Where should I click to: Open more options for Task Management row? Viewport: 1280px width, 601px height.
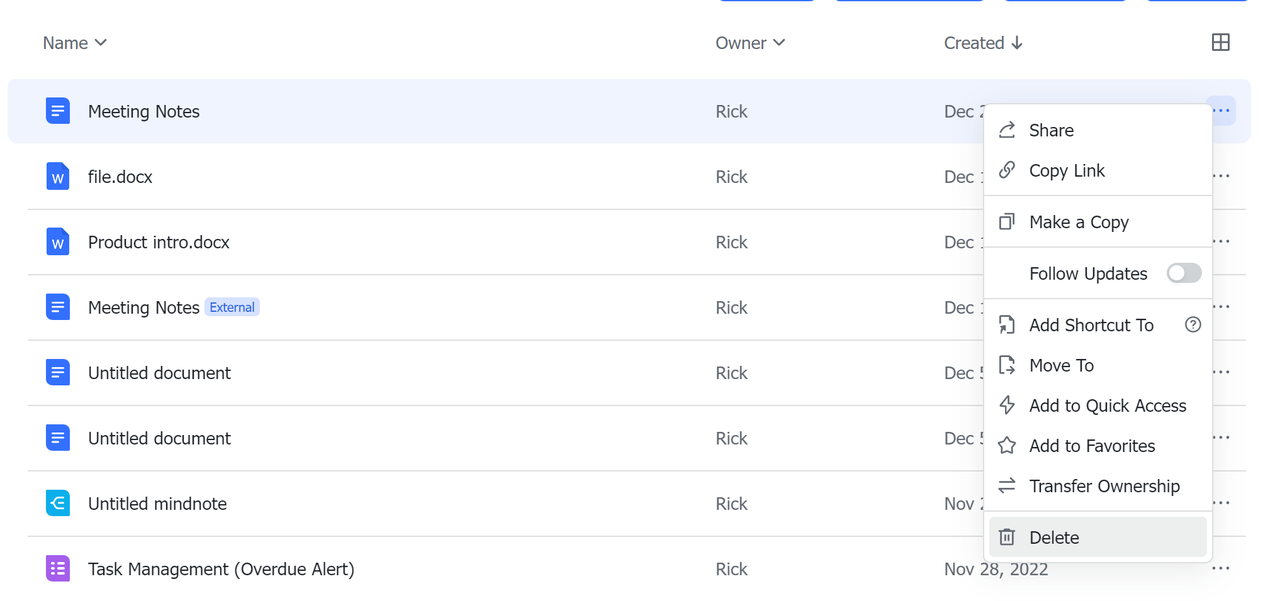[1220, 569]
